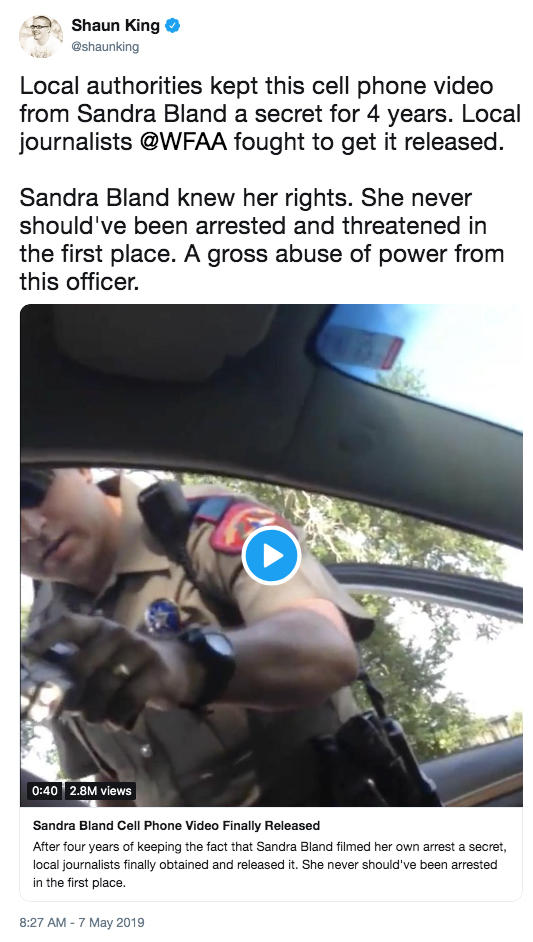Screen dimensions: 533x942
Task: Click the officer's chest badge in video
Action: point(162,618)
